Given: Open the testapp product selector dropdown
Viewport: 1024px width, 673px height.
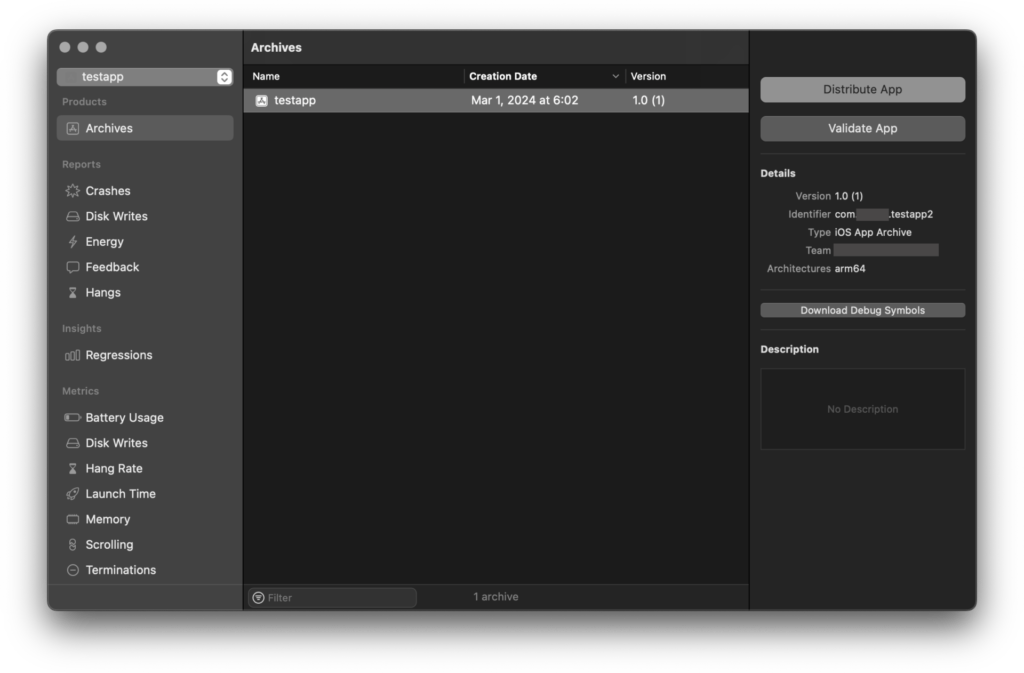Looking at the screenshot, I should click(x=145, y=77).
